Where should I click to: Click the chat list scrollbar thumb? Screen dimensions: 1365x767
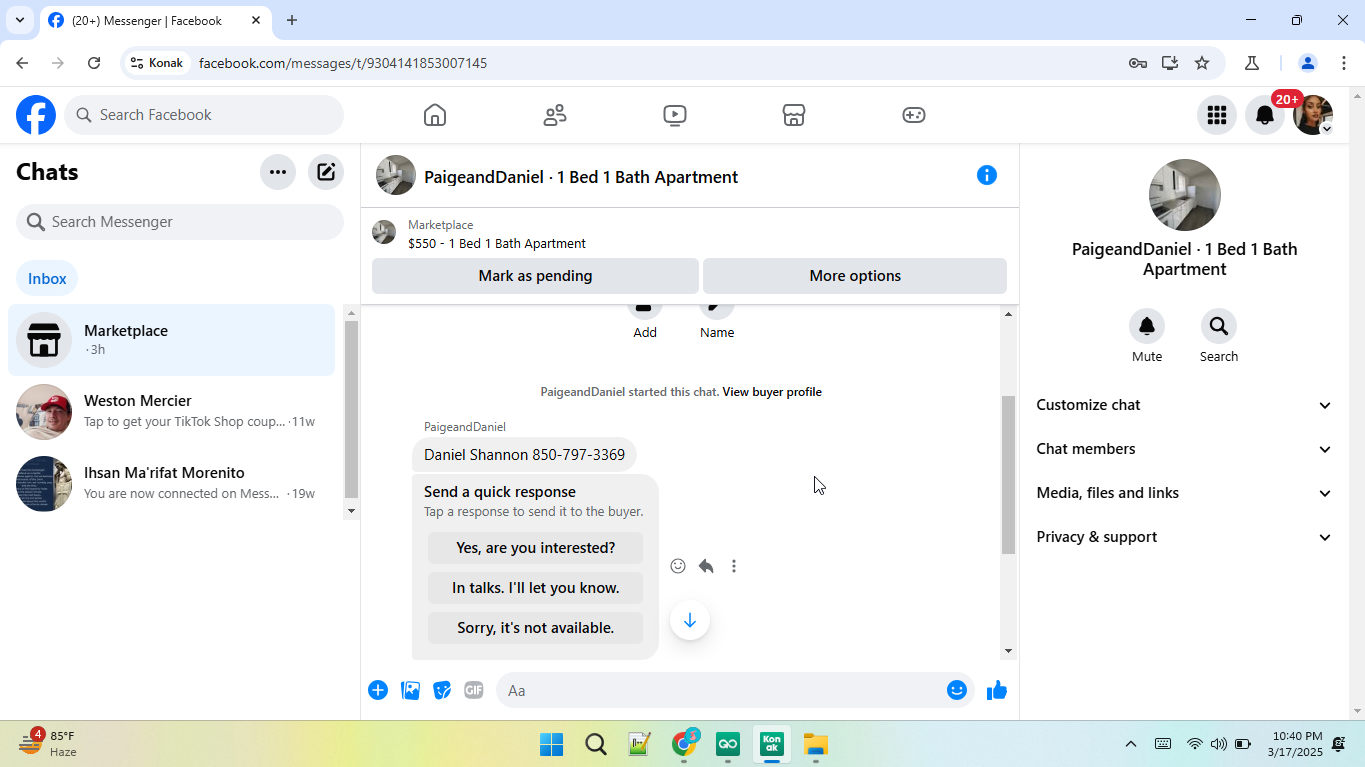point(351,409)
